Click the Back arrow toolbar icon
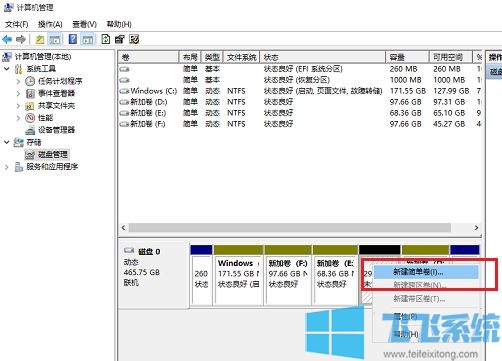The width and height of the screenshot is (502, 361). click(7, 40)
